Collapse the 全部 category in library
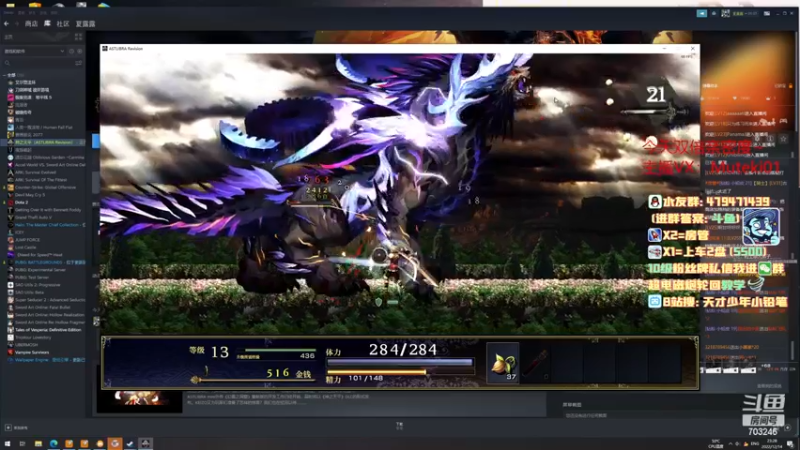 [x=5, y=75]
